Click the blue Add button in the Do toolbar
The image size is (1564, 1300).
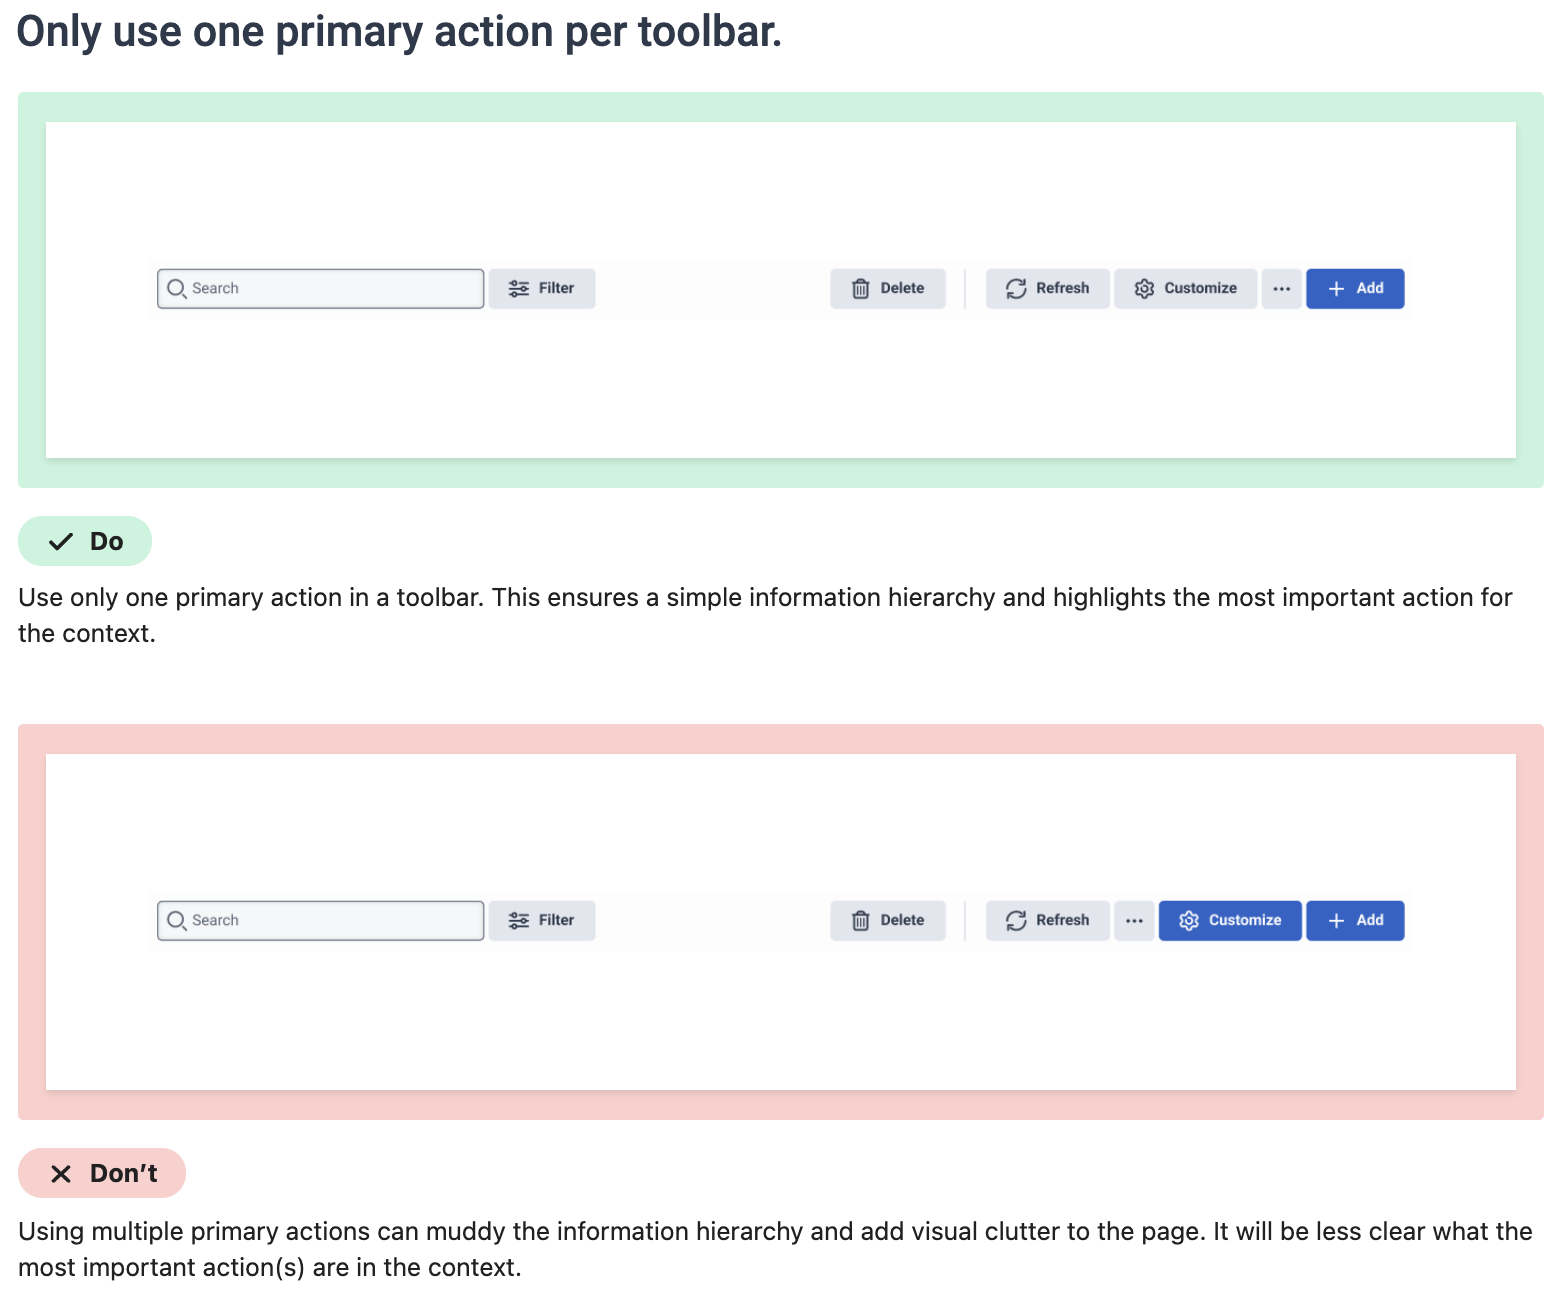tap(1355, 289)
